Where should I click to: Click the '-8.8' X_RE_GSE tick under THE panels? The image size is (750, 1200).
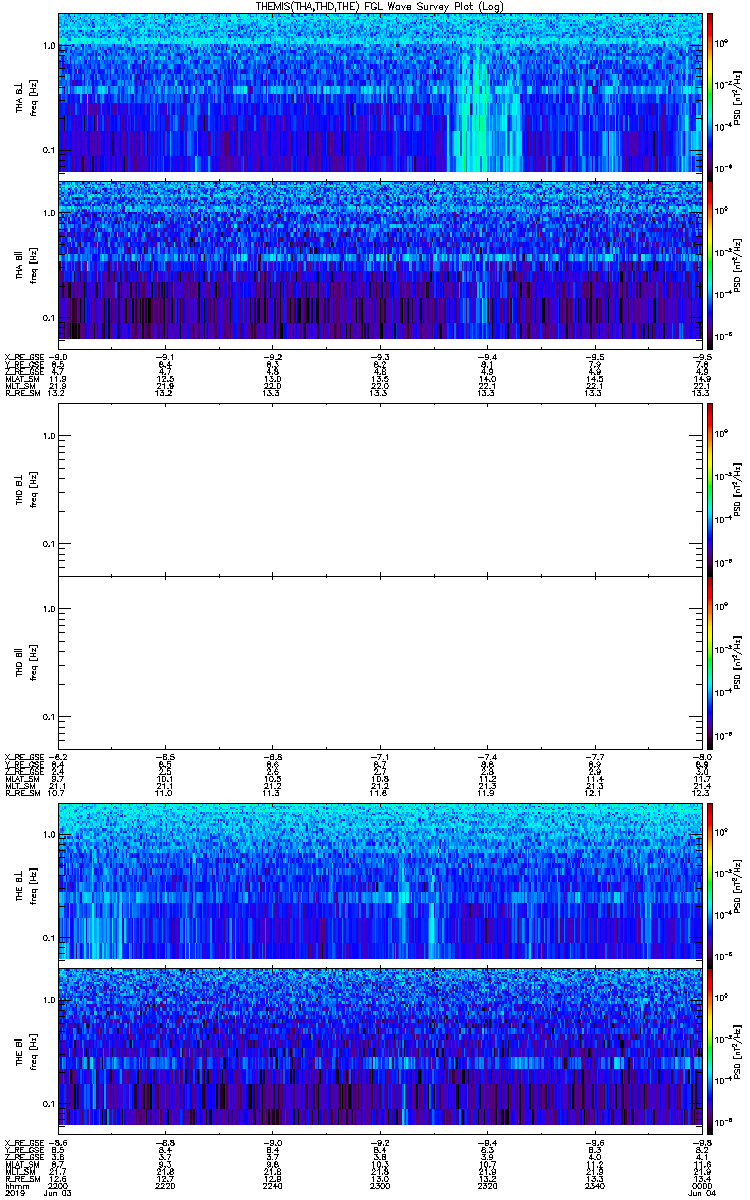click(x=165, y=1142)
